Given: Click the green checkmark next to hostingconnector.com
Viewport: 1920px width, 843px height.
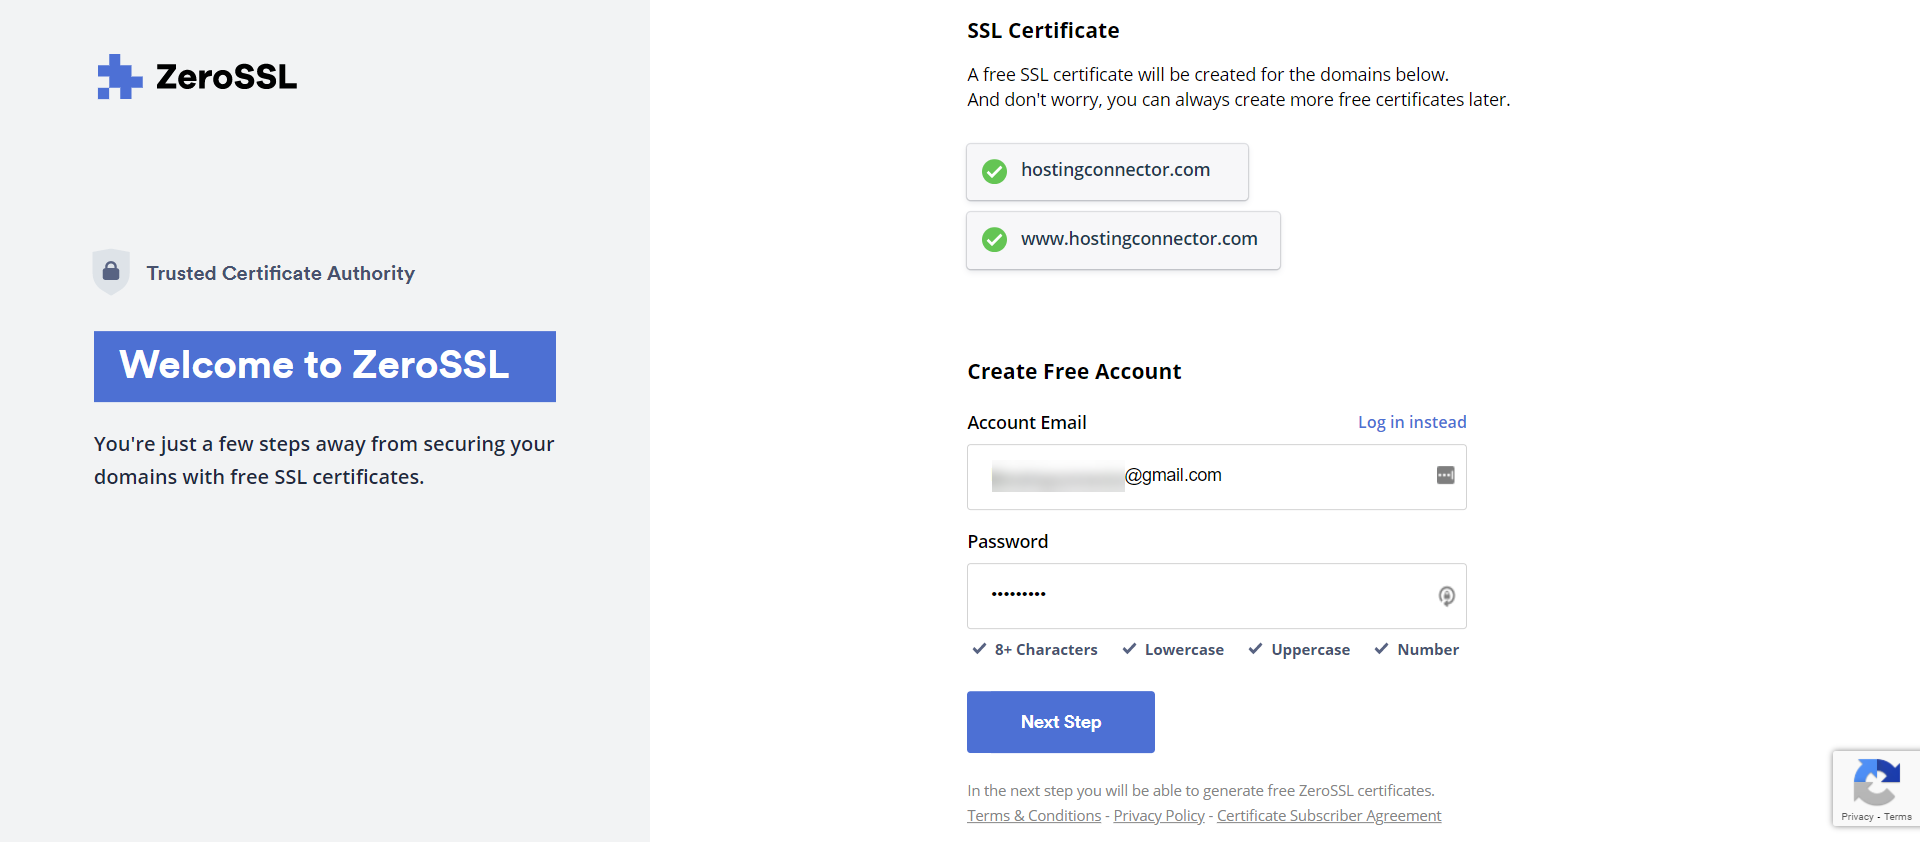Looking at the screenshot, I should click(x=994, y=172).
